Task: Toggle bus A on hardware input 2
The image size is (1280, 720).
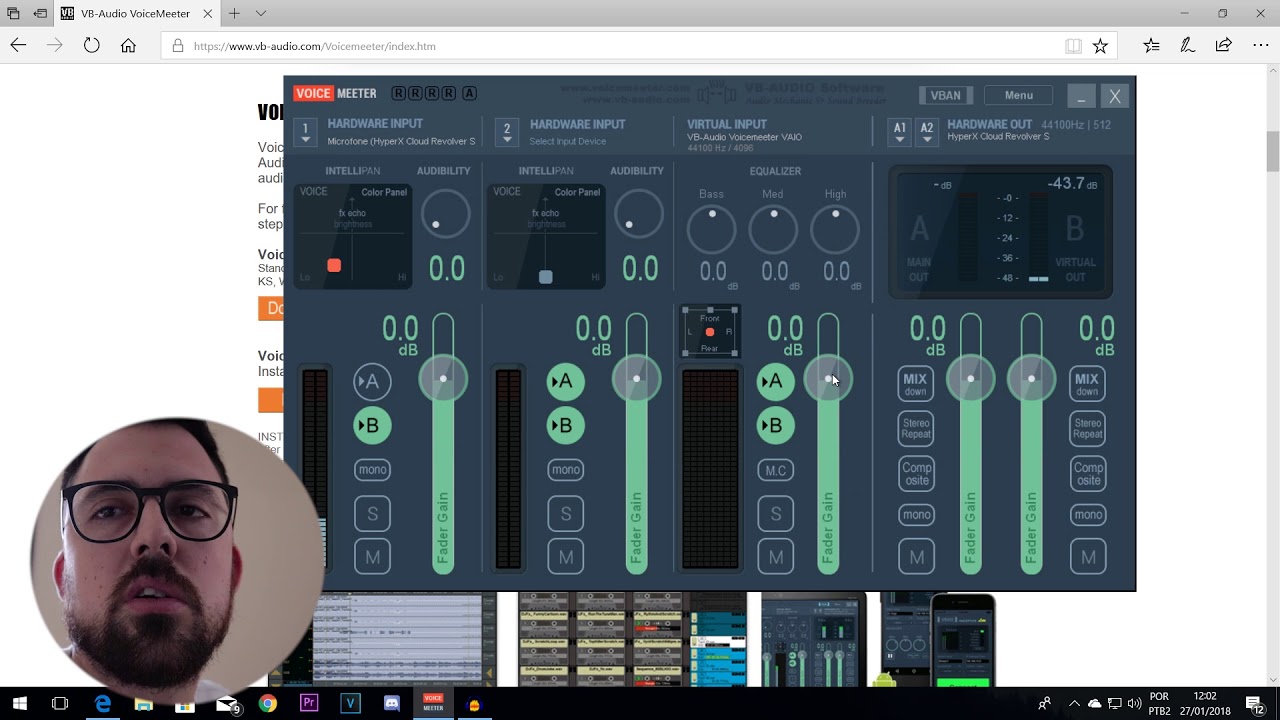Action: (565, 381)
